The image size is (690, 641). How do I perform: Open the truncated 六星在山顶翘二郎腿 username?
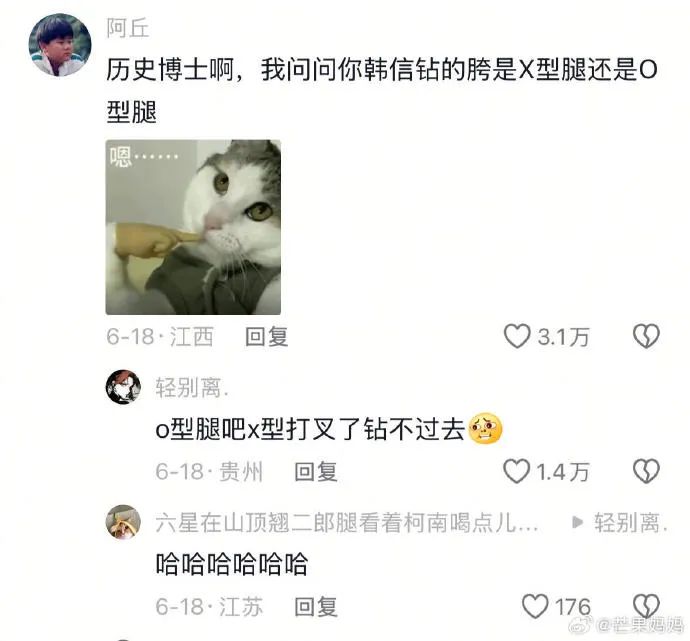[347, 523]
